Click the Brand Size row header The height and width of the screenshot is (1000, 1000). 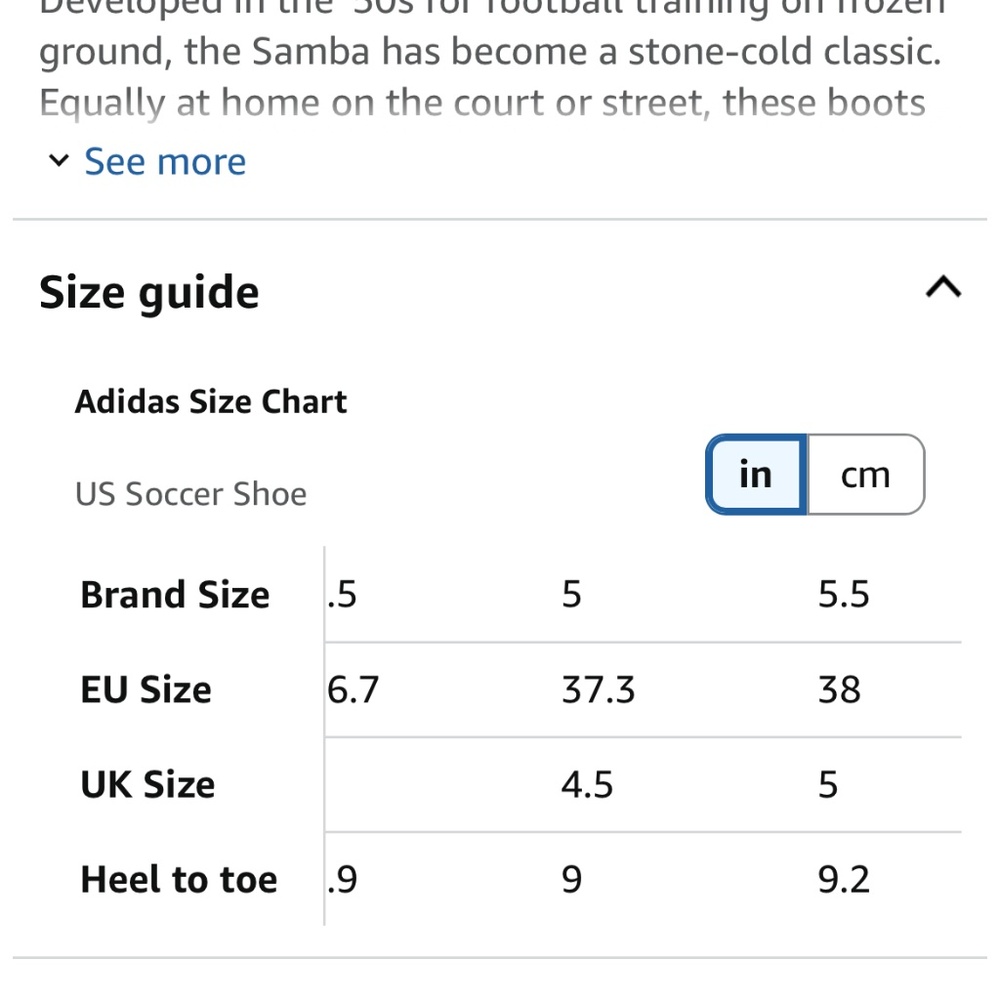pyautogui.click(x=175, y=594)
